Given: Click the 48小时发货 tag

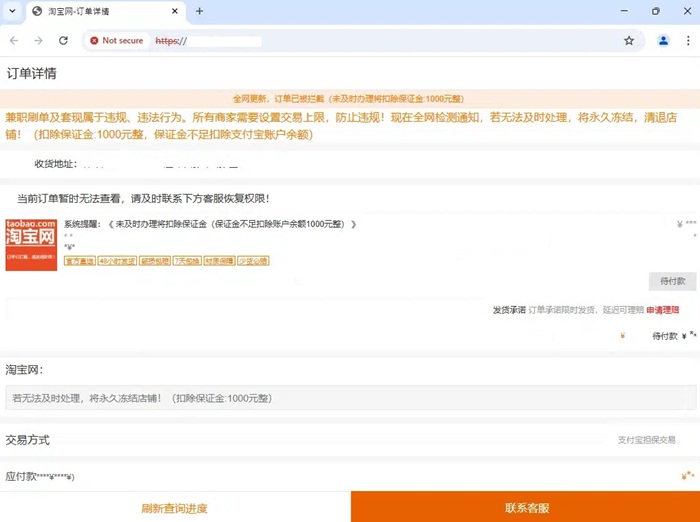Looking at the screenshot, I should 117,261.
